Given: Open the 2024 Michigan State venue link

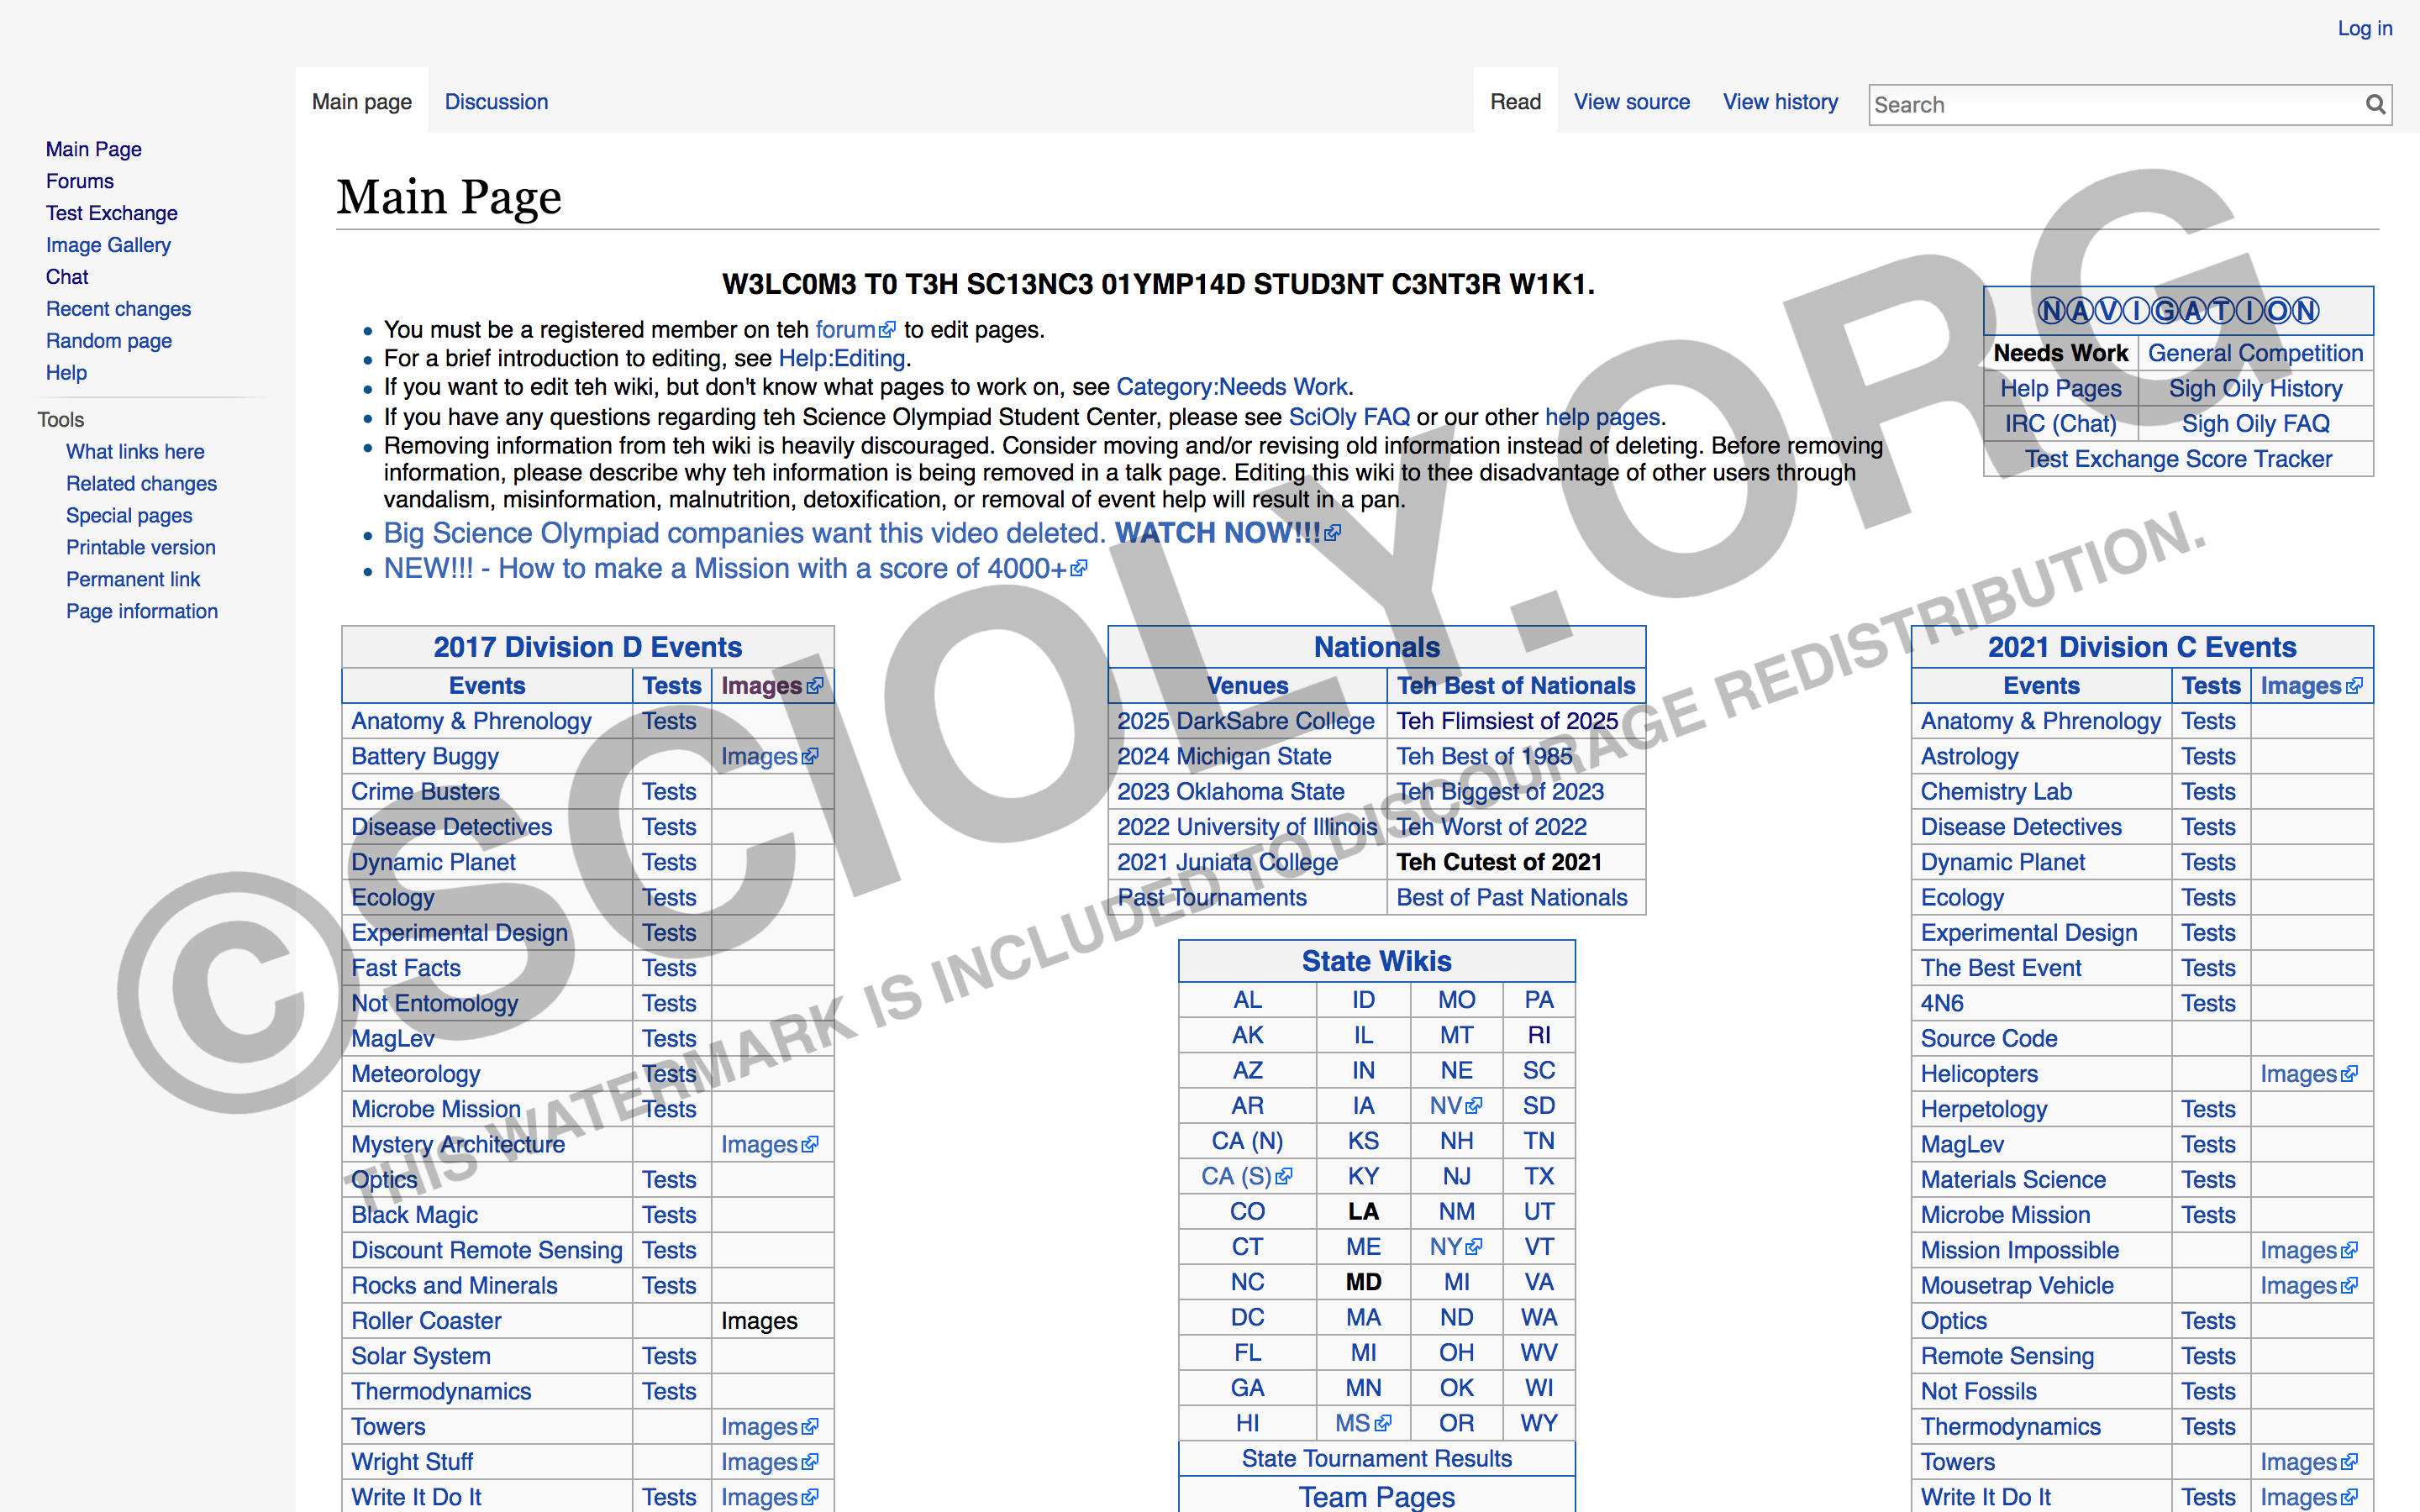Looking at the screenshot, I should tap(1224, 757).
